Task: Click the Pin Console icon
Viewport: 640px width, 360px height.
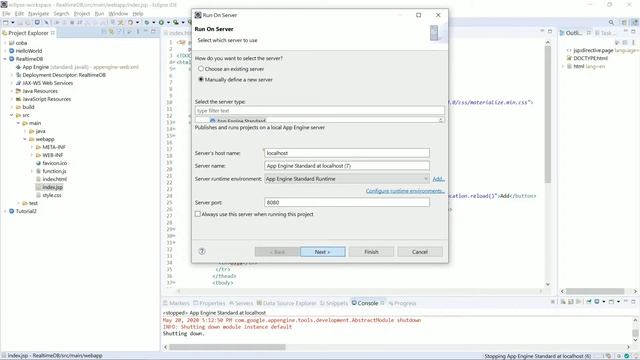Action: (x=589, y=302)
